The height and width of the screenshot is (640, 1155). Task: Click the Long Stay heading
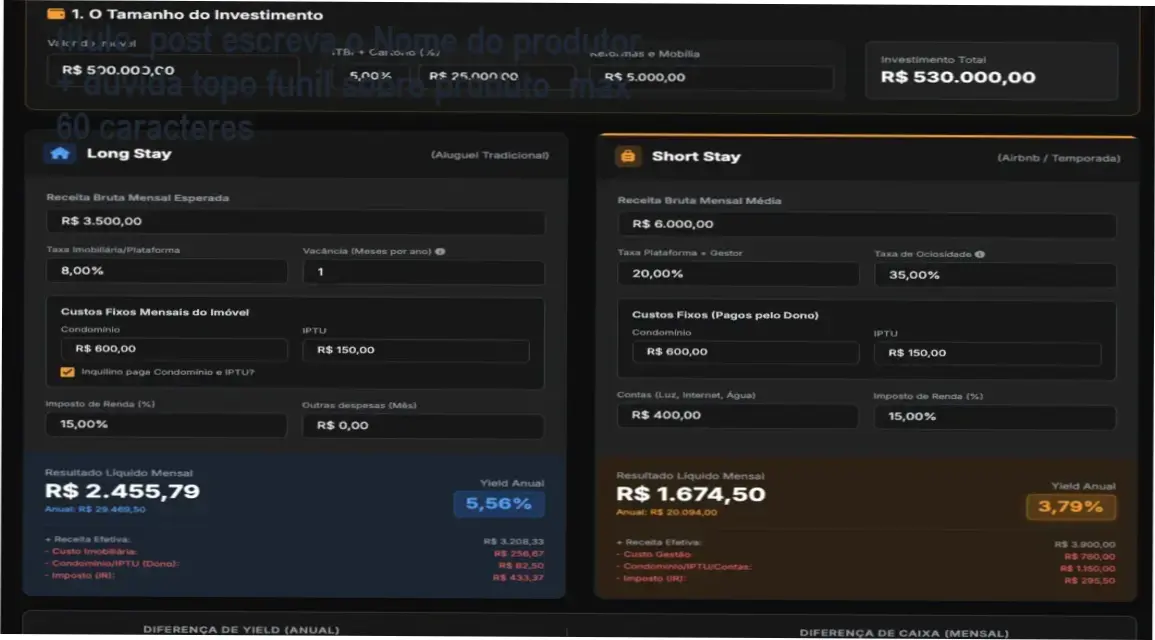[x=129, y=153]
